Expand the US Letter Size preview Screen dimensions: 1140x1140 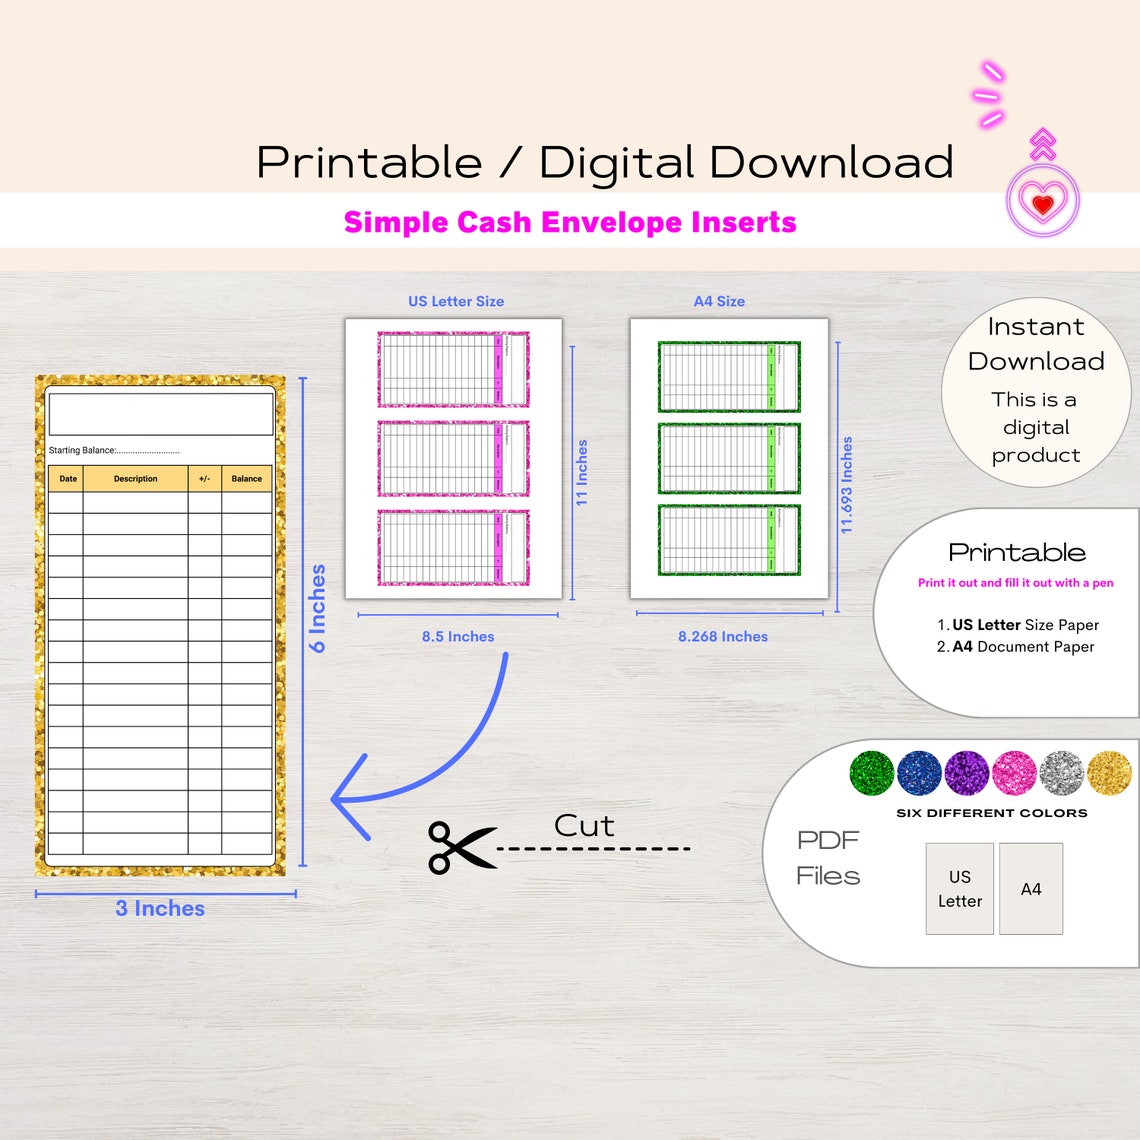click(454, 460)
